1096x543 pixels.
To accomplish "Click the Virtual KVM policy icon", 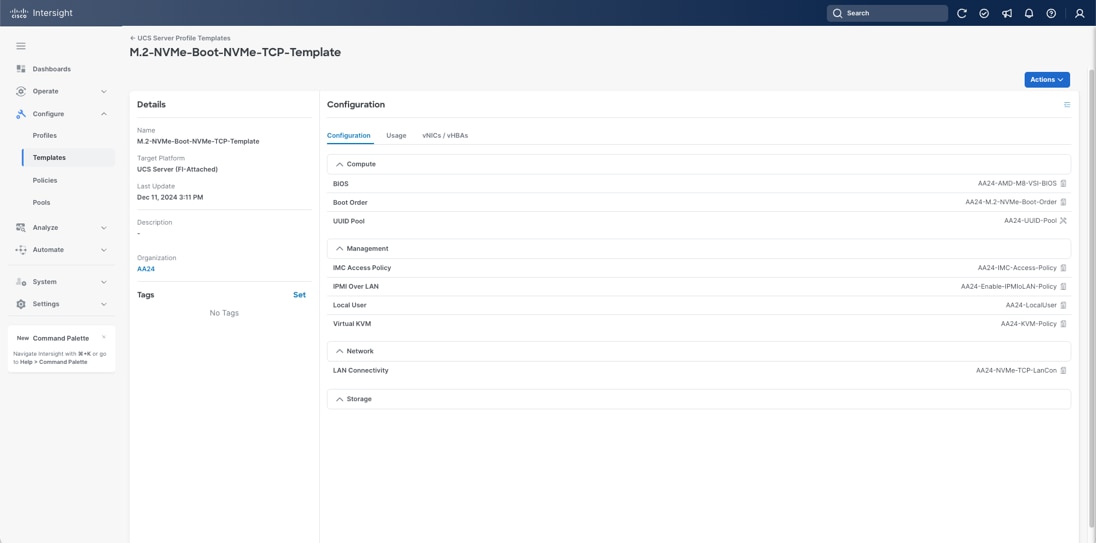I will point(1063,324).
